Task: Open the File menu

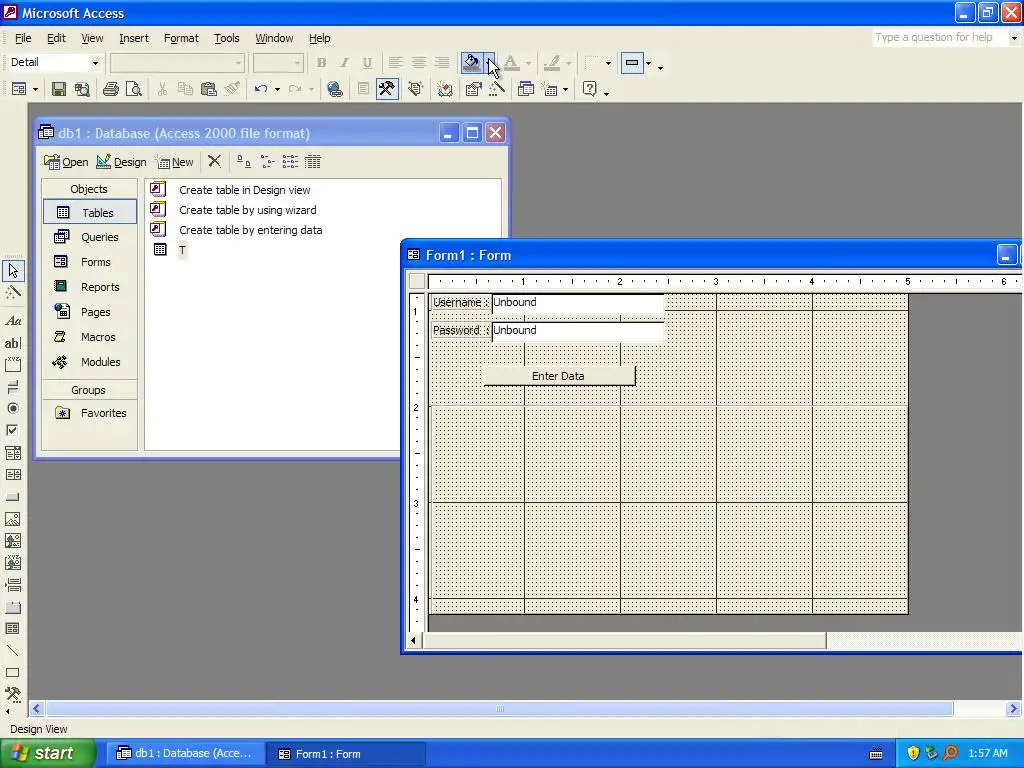Action: (23, 38)
